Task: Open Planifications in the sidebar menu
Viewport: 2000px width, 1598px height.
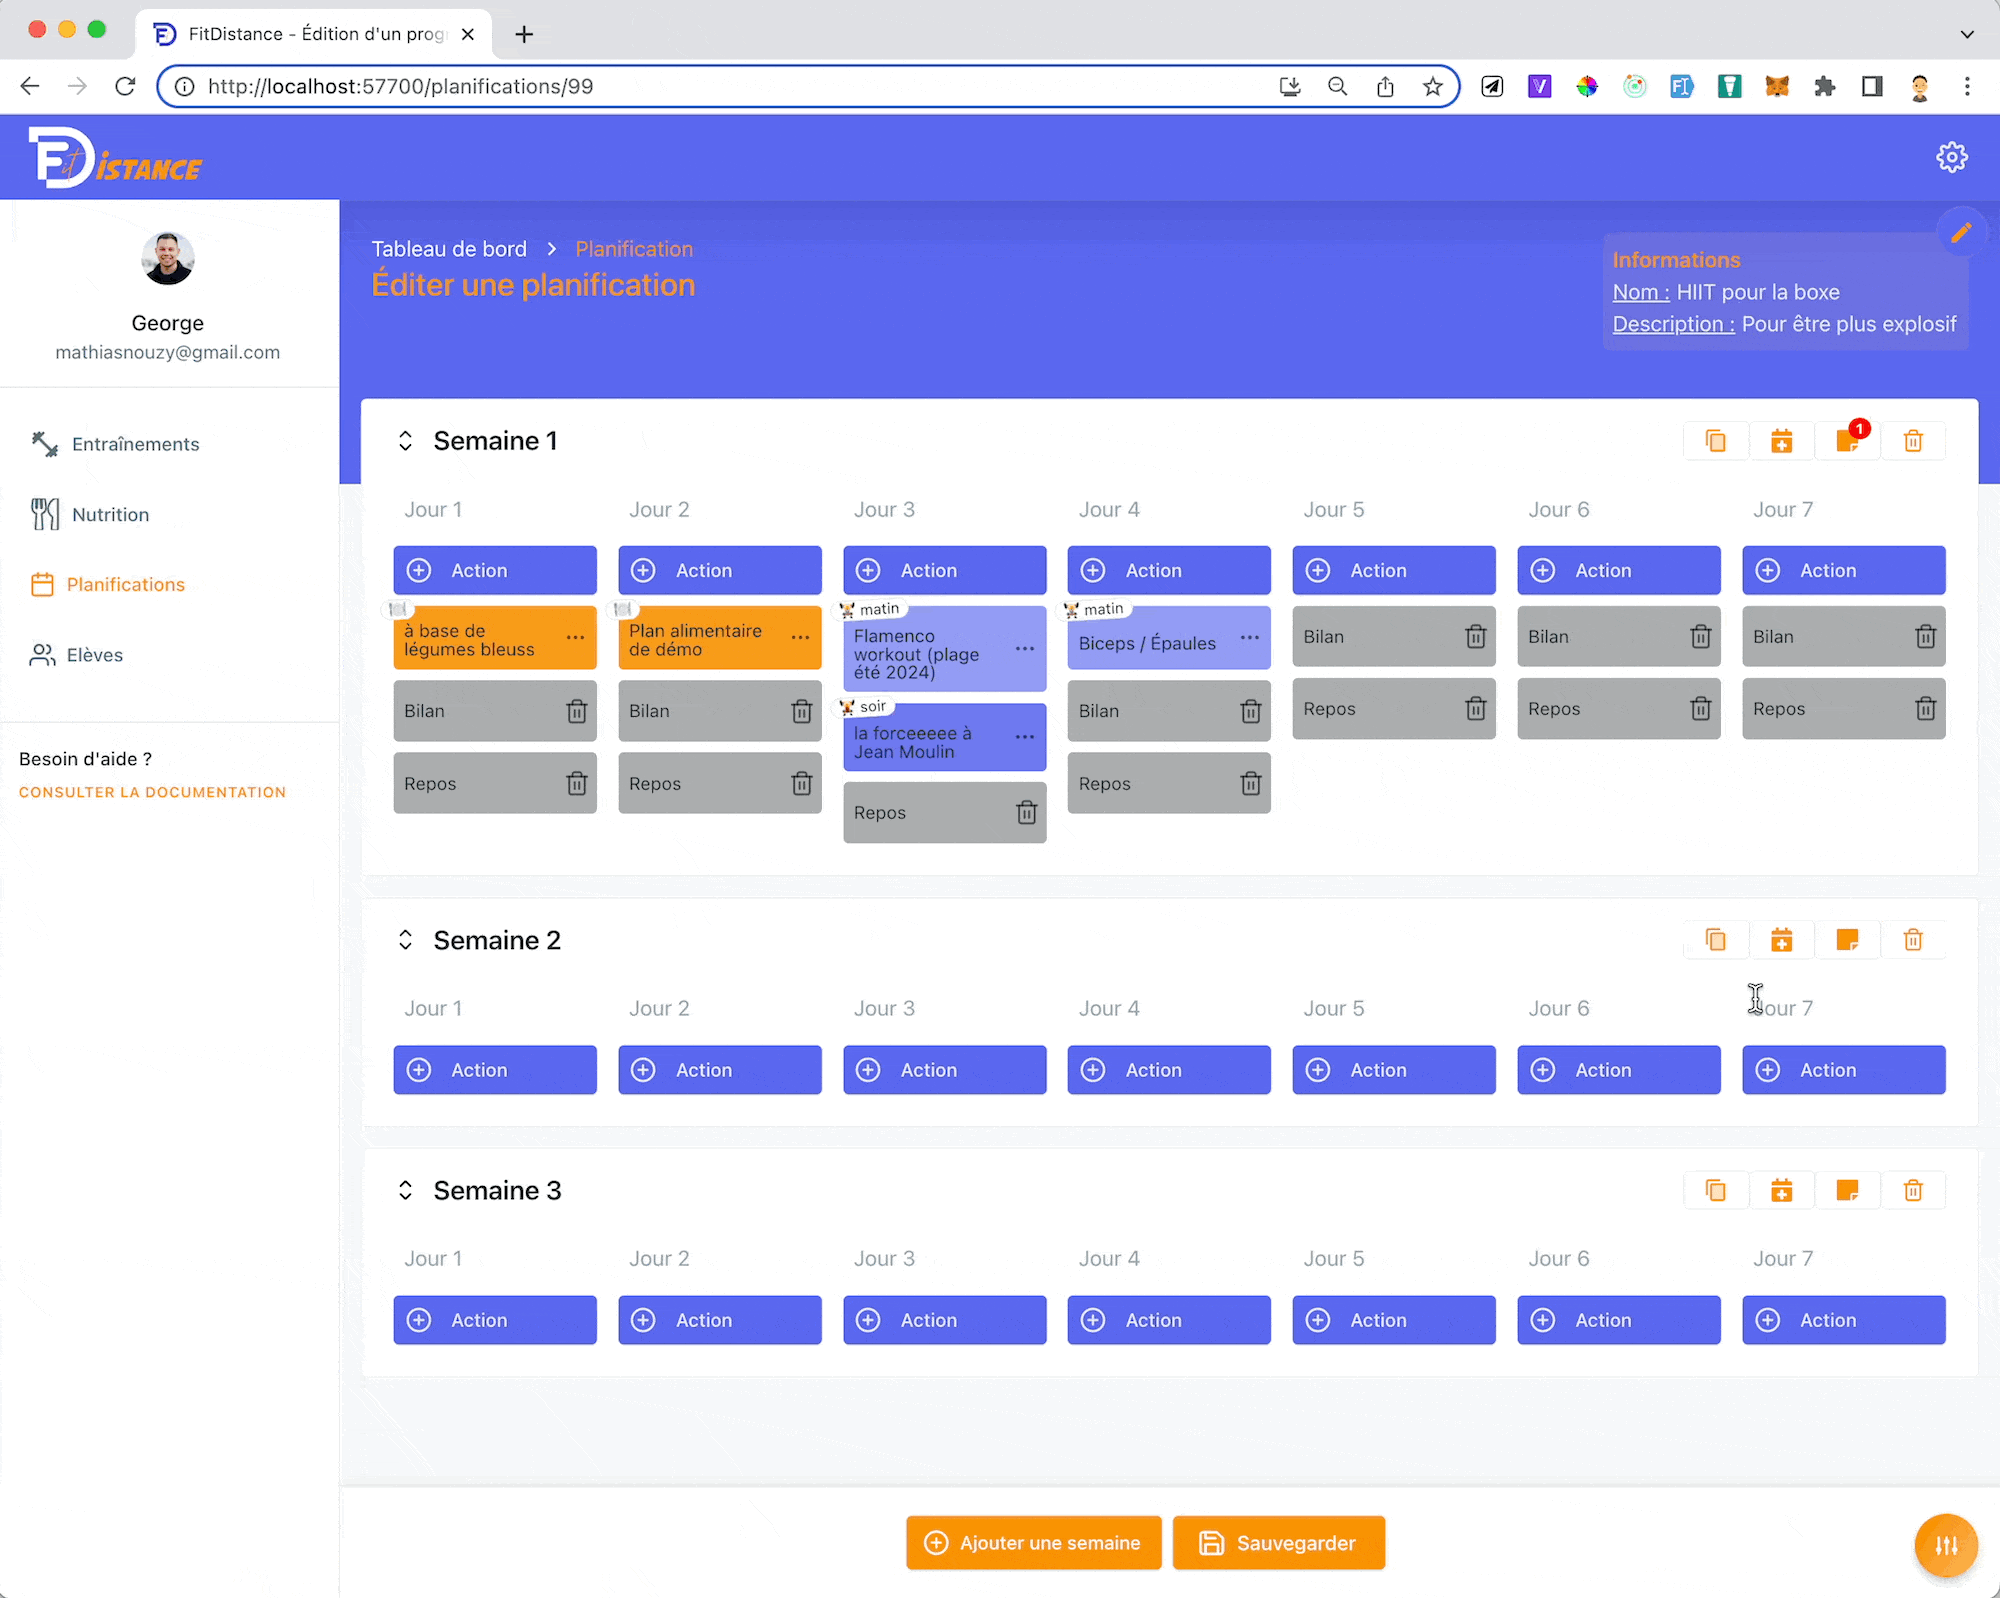Action: pos(126,584)
